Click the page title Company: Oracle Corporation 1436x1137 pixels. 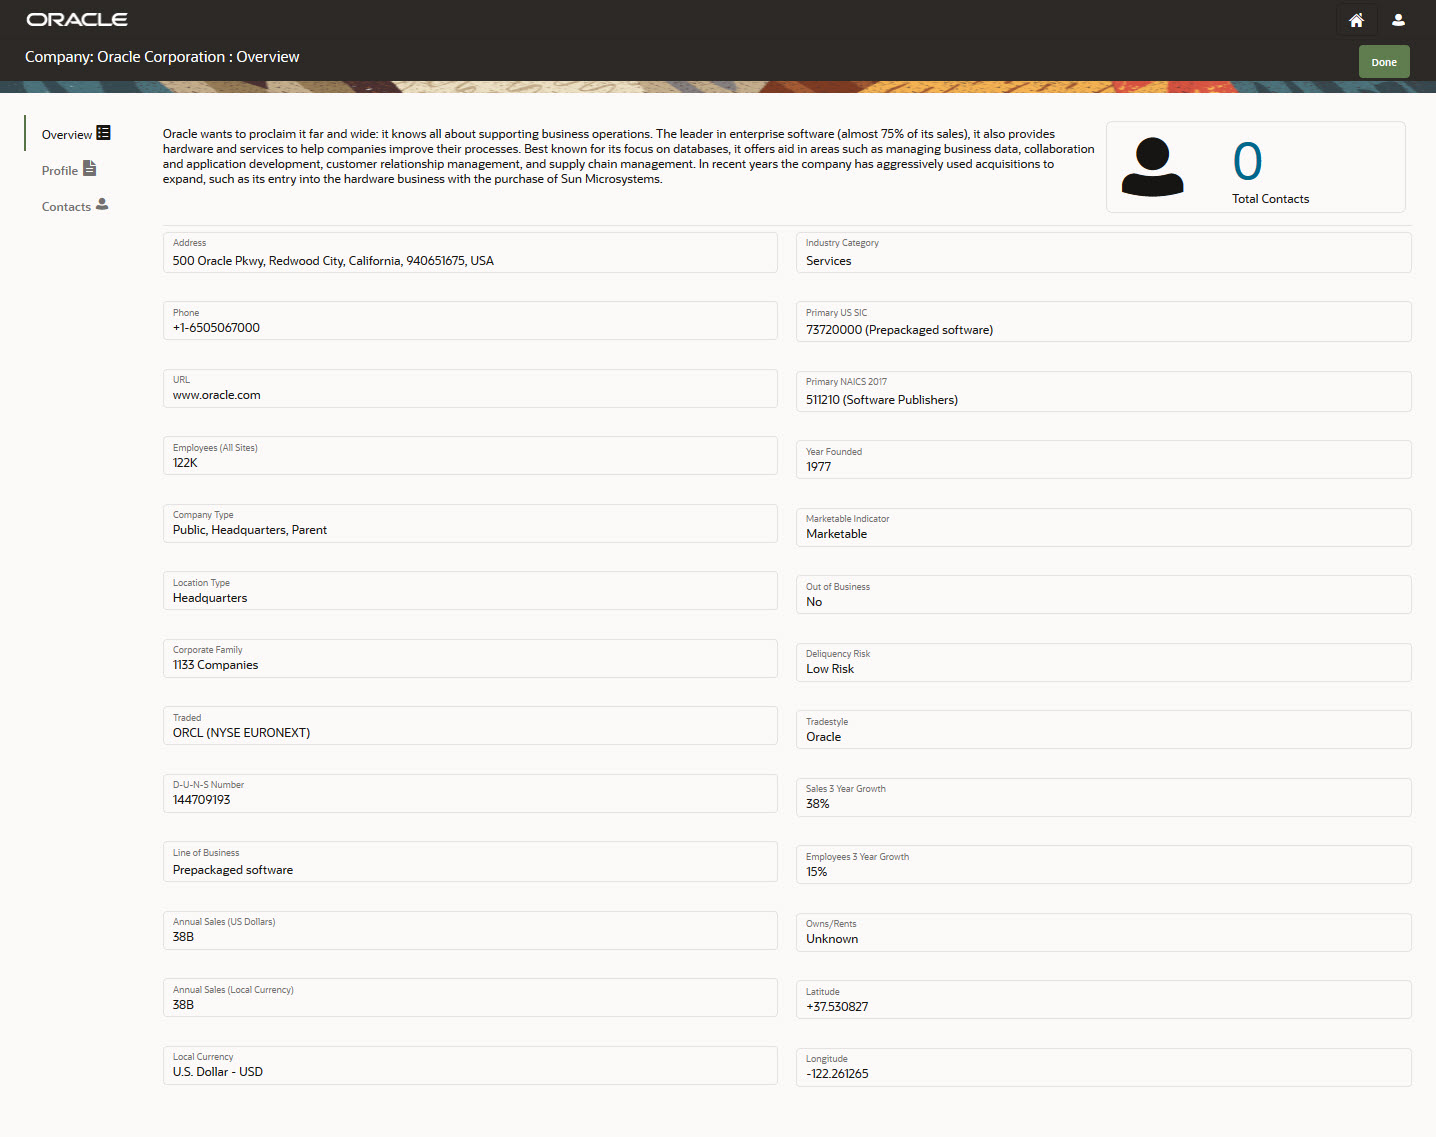click(x=162, y=57)
